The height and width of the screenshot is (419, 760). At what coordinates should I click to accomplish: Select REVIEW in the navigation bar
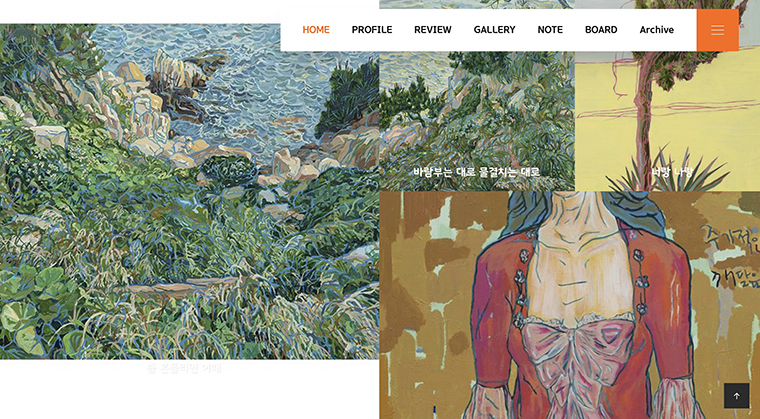432,30
